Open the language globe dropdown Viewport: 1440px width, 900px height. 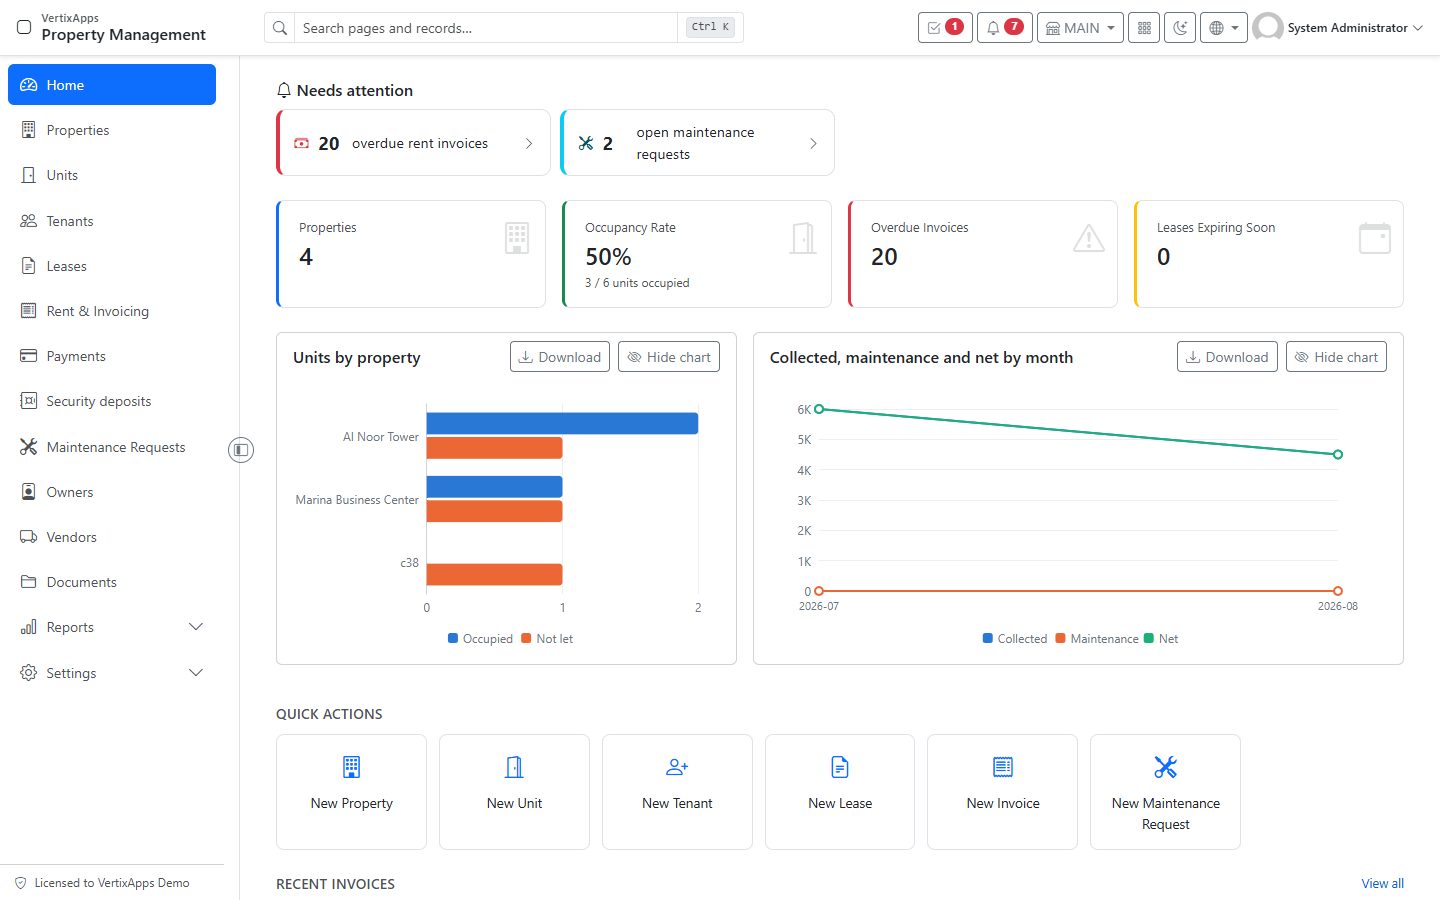(1224, 28)
